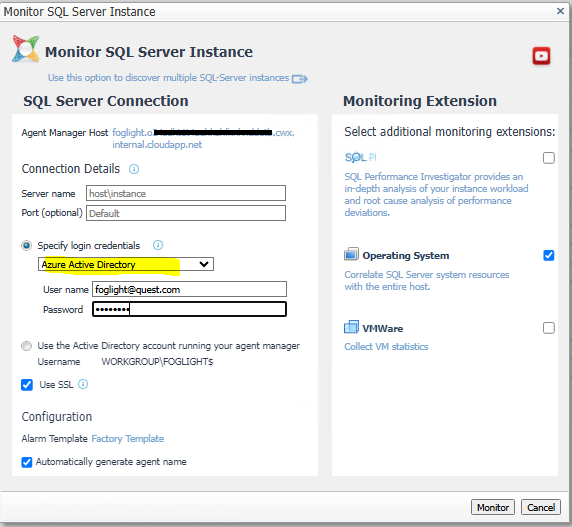Click the Monitoring Extension heading
This screenshot has width=572, height=527.
click(x=420, y=101)
